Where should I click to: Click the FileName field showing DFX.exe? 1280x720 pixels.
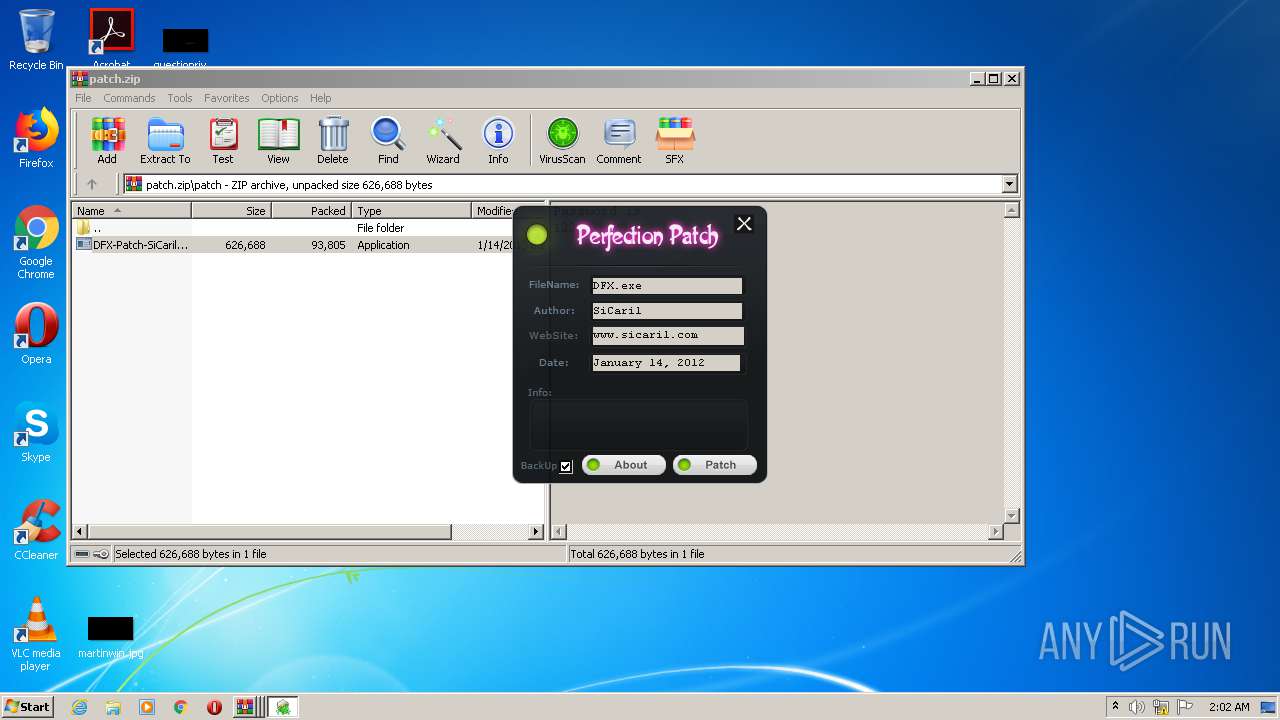[x=667, y=286]
